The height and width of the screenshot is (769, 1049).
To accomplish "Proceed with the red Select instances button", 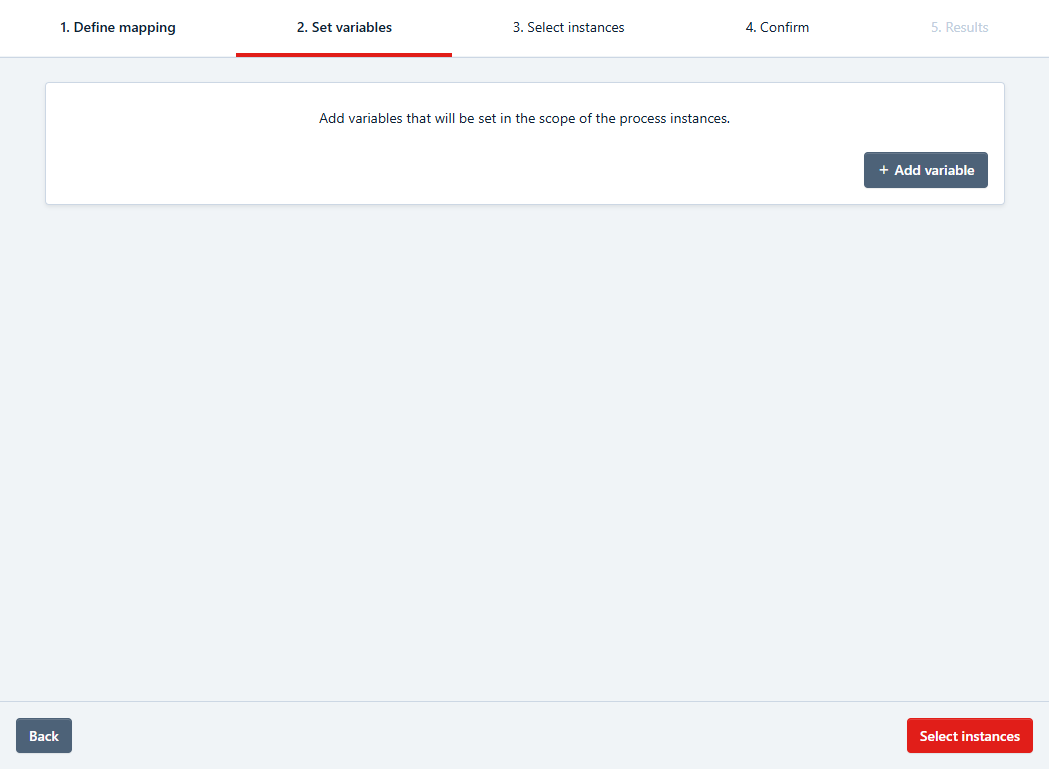I will point(969,736).
